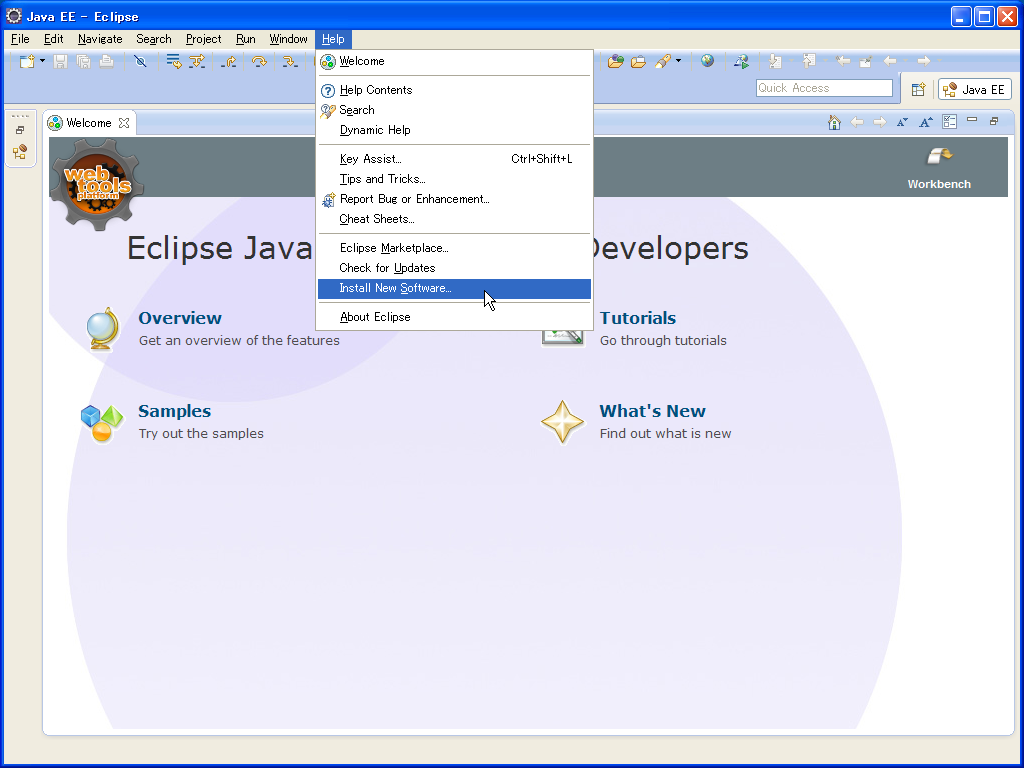
Task: Click the Home icon on Welcome toolbar
Action: tap(834, 122)
